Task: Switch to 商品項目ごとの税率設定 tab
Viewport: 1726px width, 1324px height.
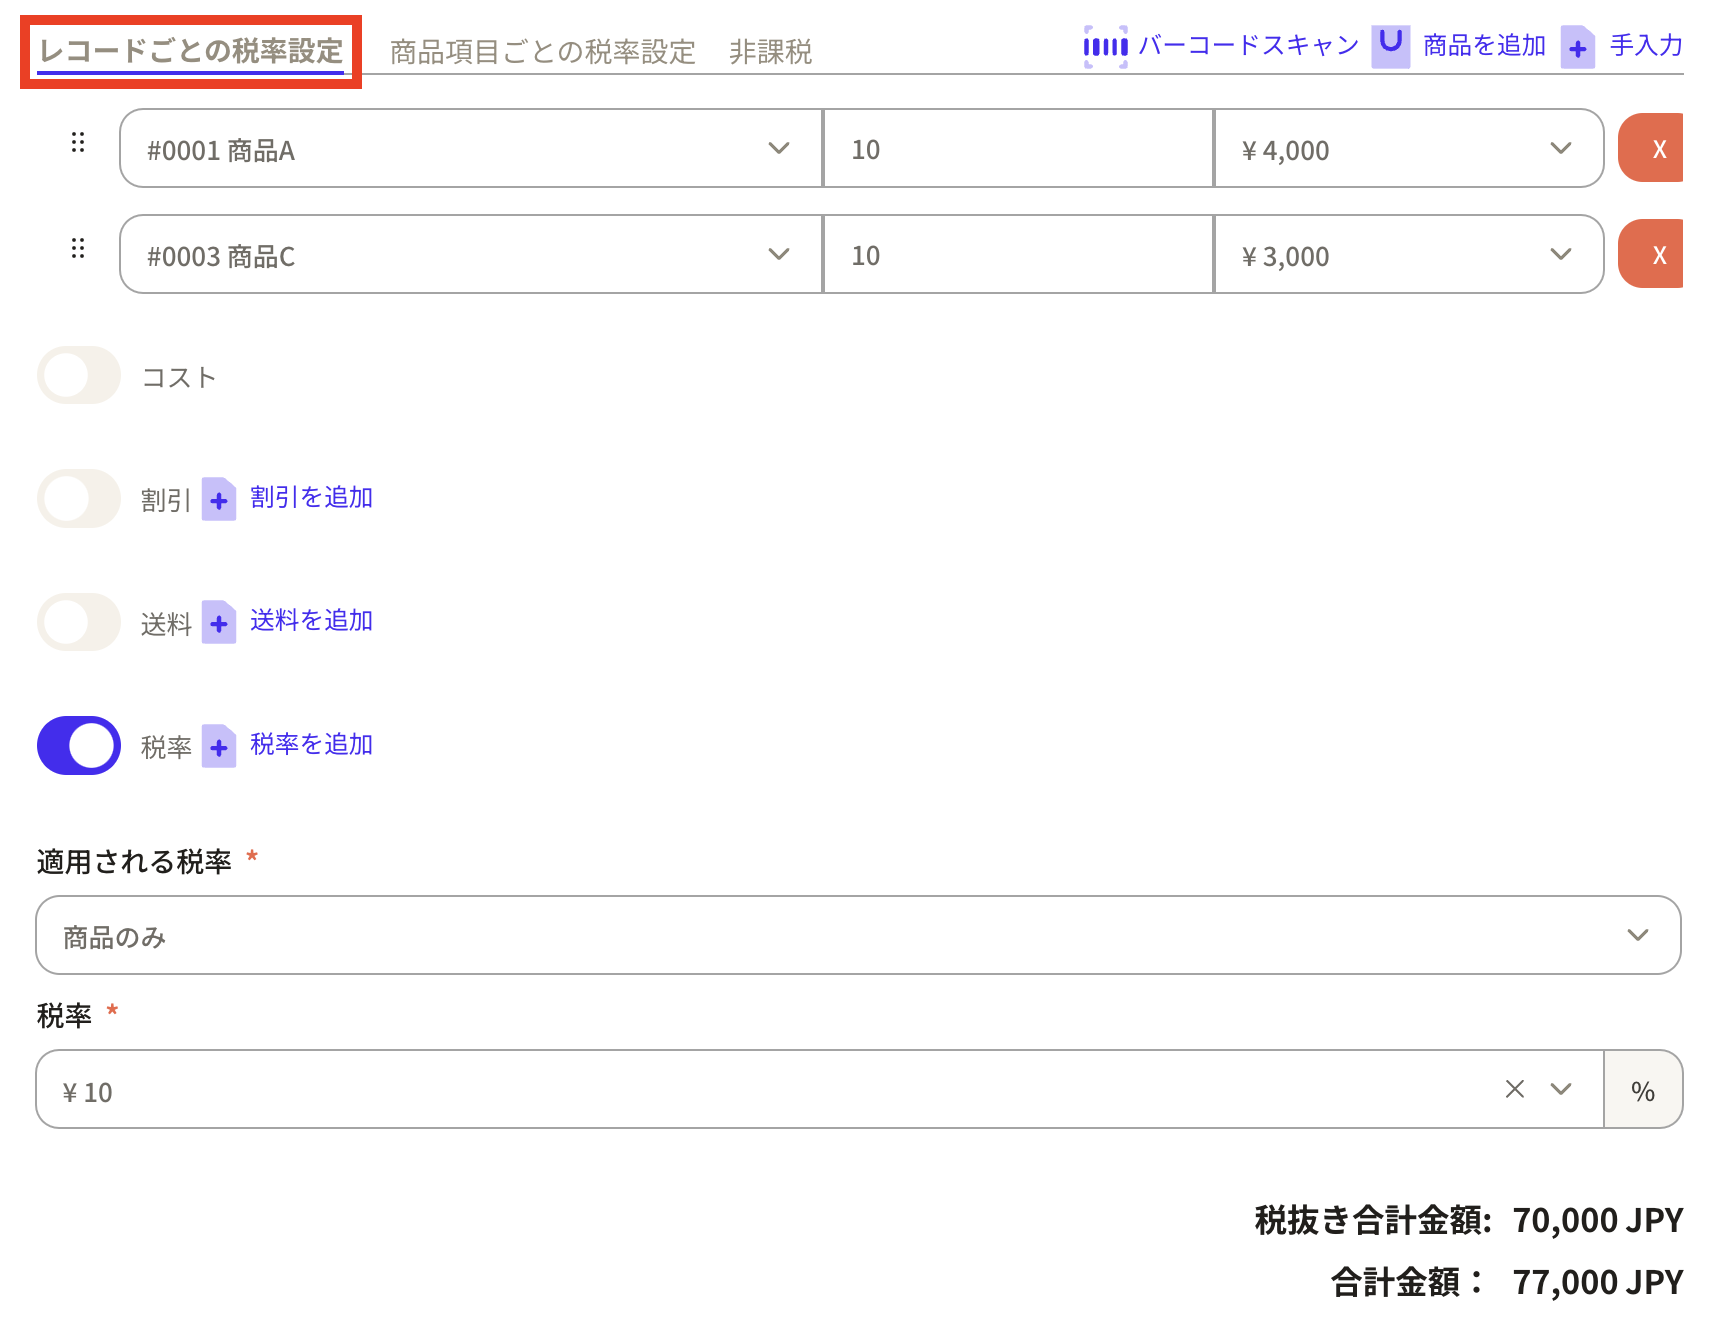Action: click(x=542, y=52)
